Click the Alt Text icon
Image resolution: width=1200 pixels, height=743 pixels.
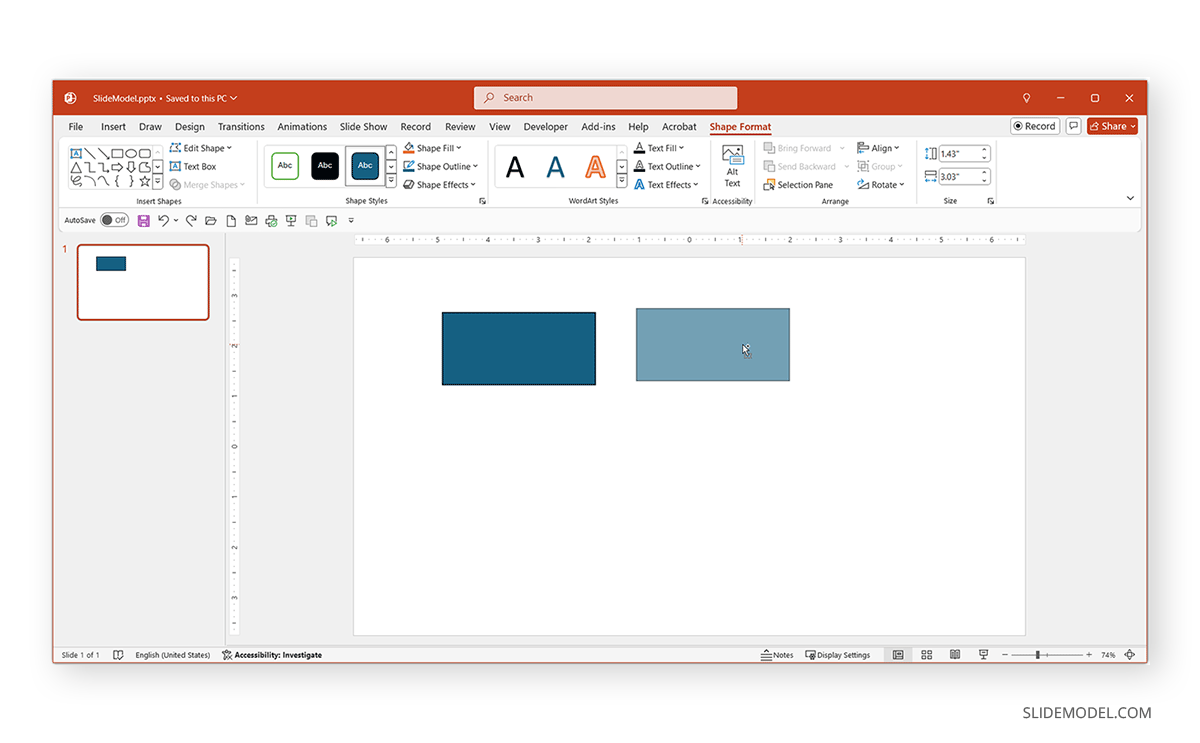click(x=732, y=166)
